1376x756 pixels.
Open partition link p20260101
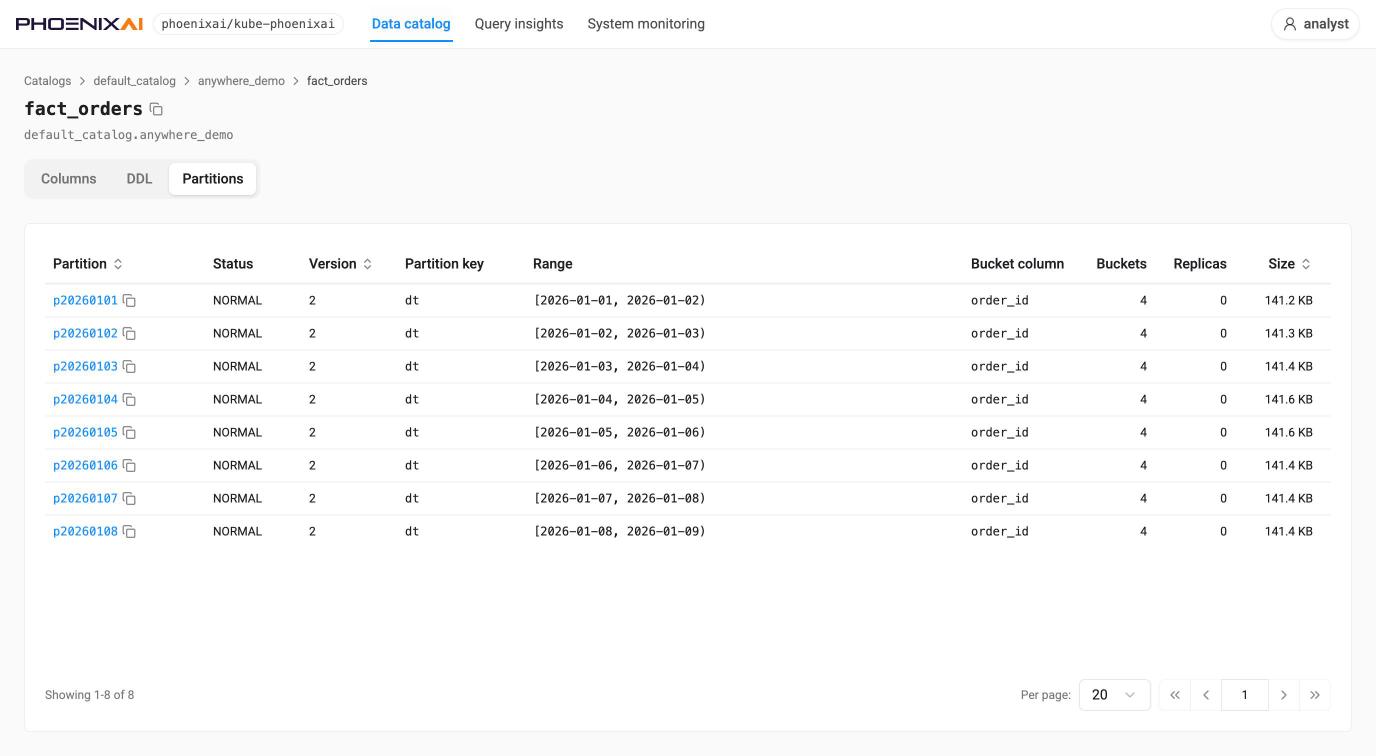85,301
